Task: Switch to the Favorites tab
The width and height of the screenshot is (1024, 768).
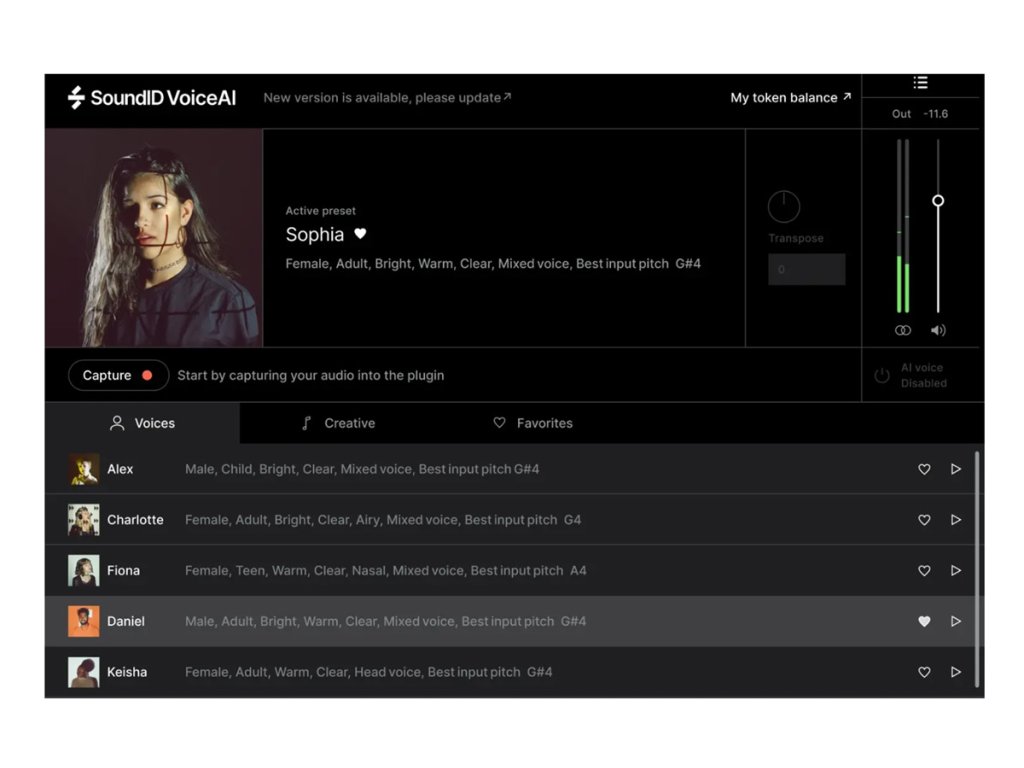Action: (532, 423)
